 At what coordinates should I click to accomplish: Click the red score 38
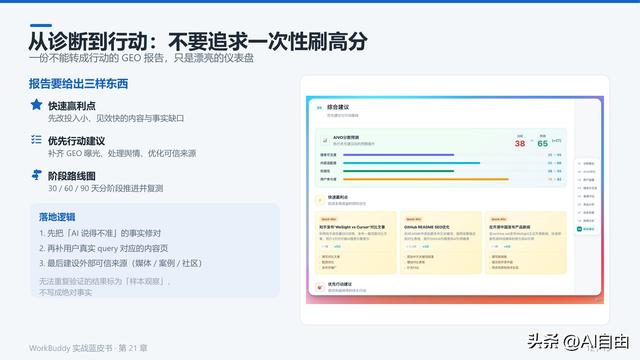(x=520, y=143)
